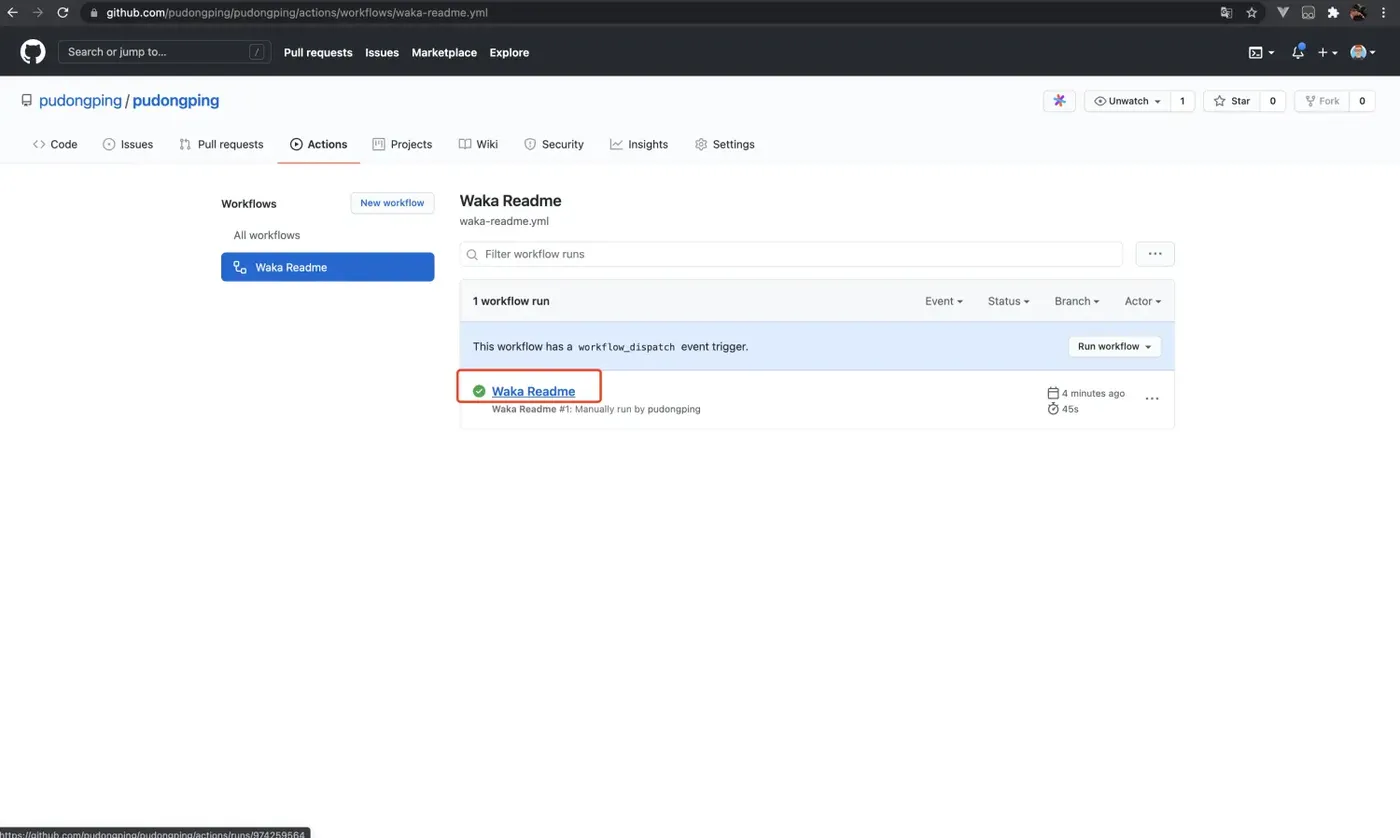This screenshot has width=1400, height=838.
Task: Switch to the Settings tab
Action: 725,144
